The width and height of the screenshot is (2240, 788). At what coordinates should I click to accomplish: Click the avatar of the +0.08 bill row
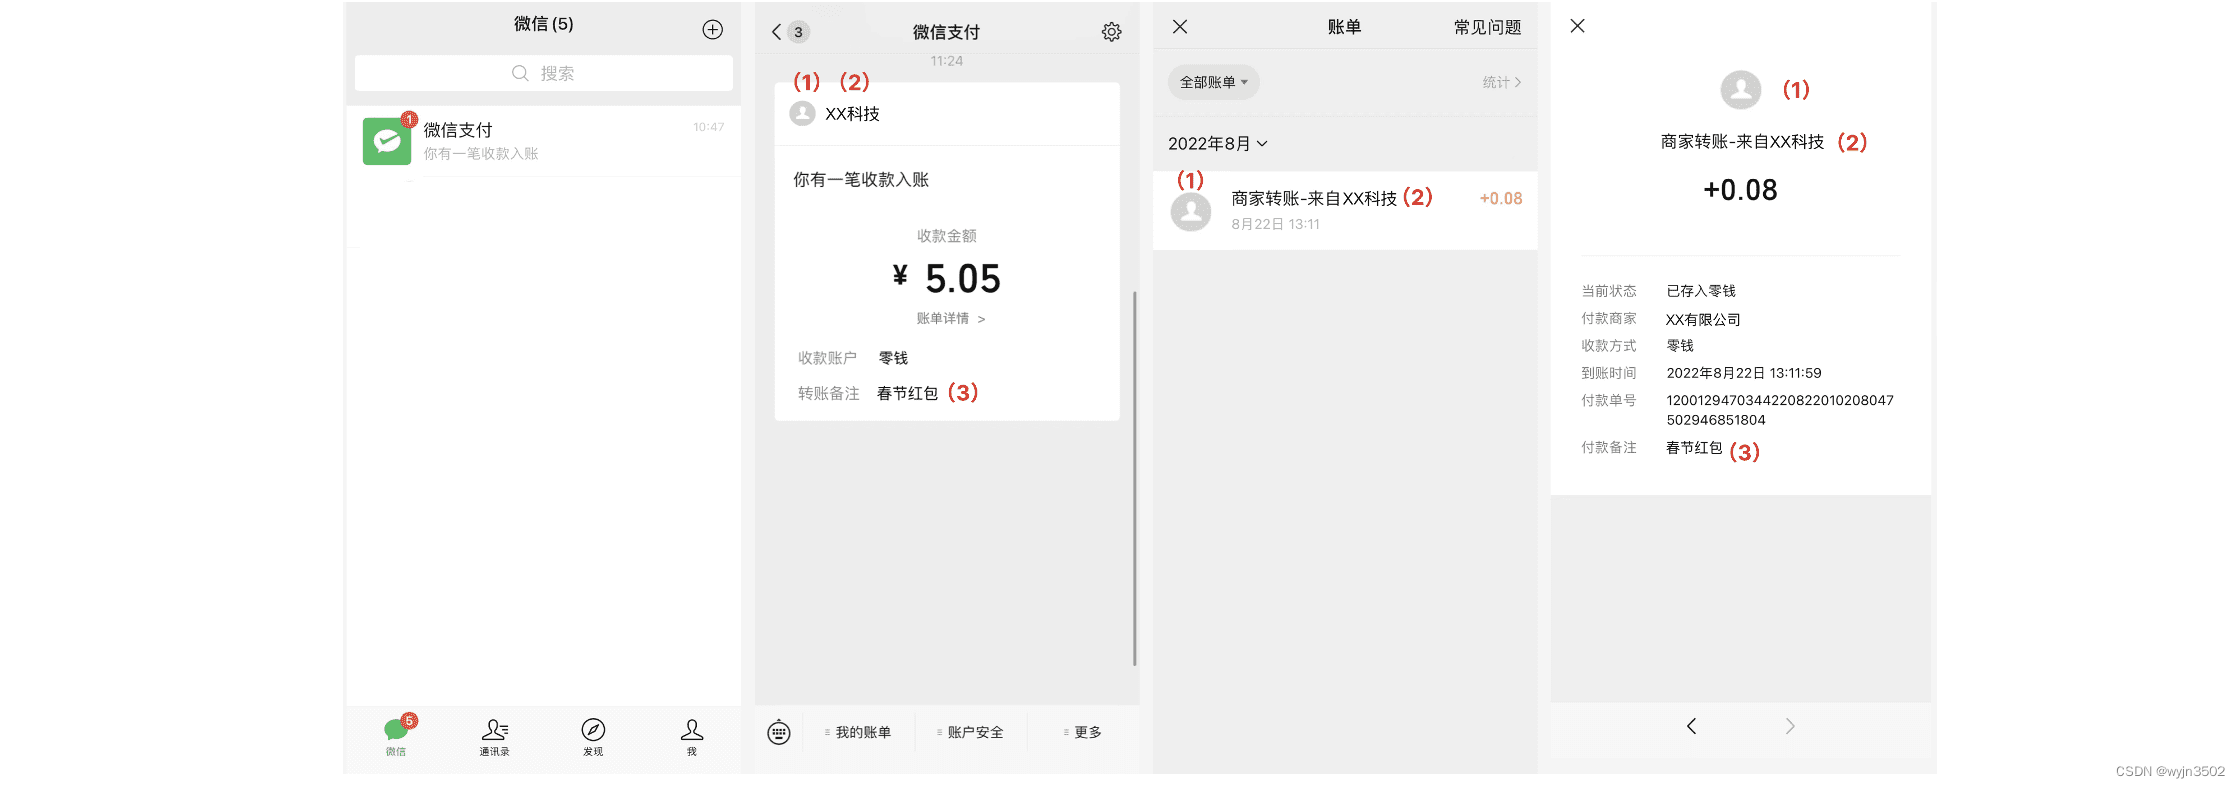tap(1191, 212)
